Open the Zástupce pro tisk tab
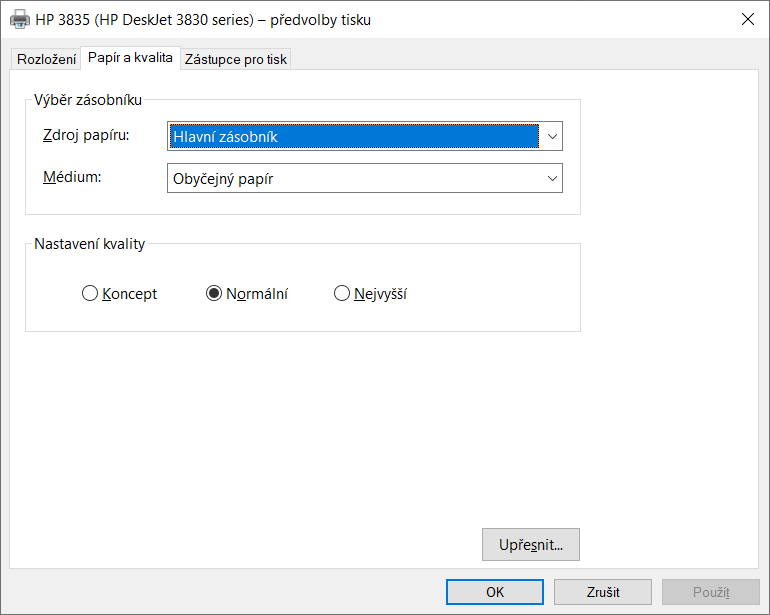Viewport: 770px width, 615px height. [236, 59]
